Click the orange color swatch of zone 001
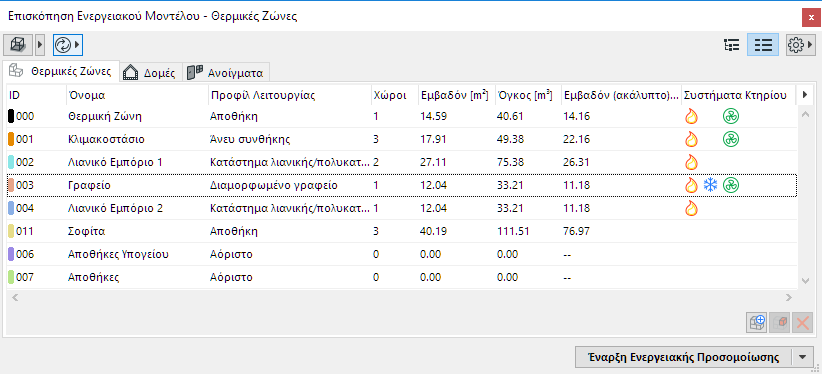The width and height of the screenshot is (822, 374). click(x=11, y=140)
